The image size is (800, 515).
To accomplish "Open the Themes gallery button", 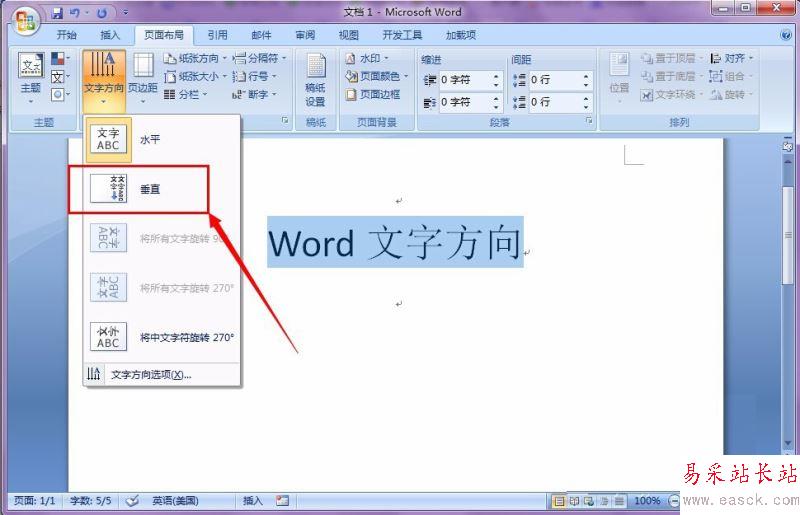I will click(31, 78).
